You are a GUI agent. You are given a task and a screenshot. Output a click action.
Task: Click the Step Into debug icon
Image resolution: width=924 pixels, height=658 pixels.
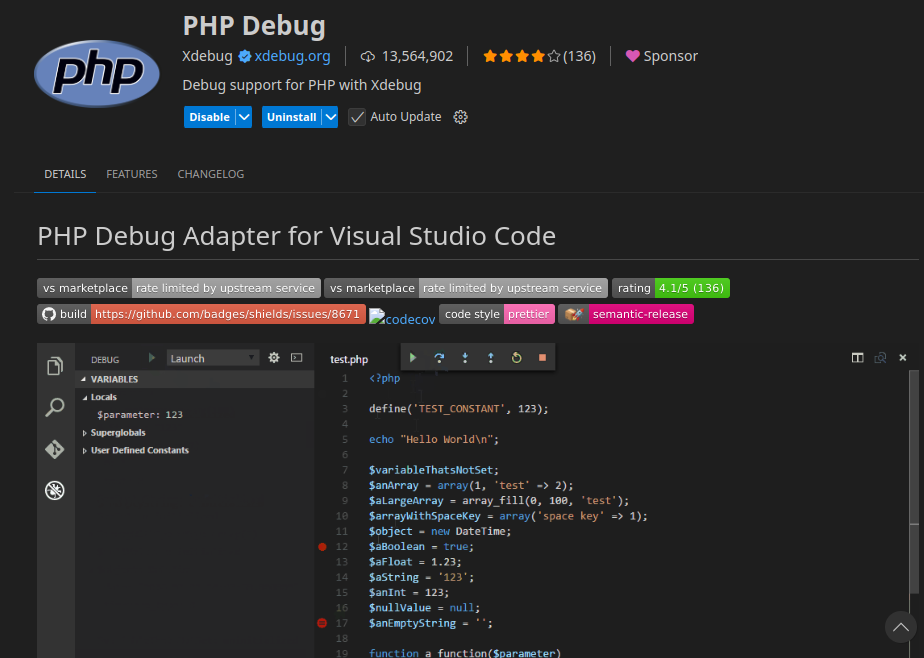tap(465, 358)
